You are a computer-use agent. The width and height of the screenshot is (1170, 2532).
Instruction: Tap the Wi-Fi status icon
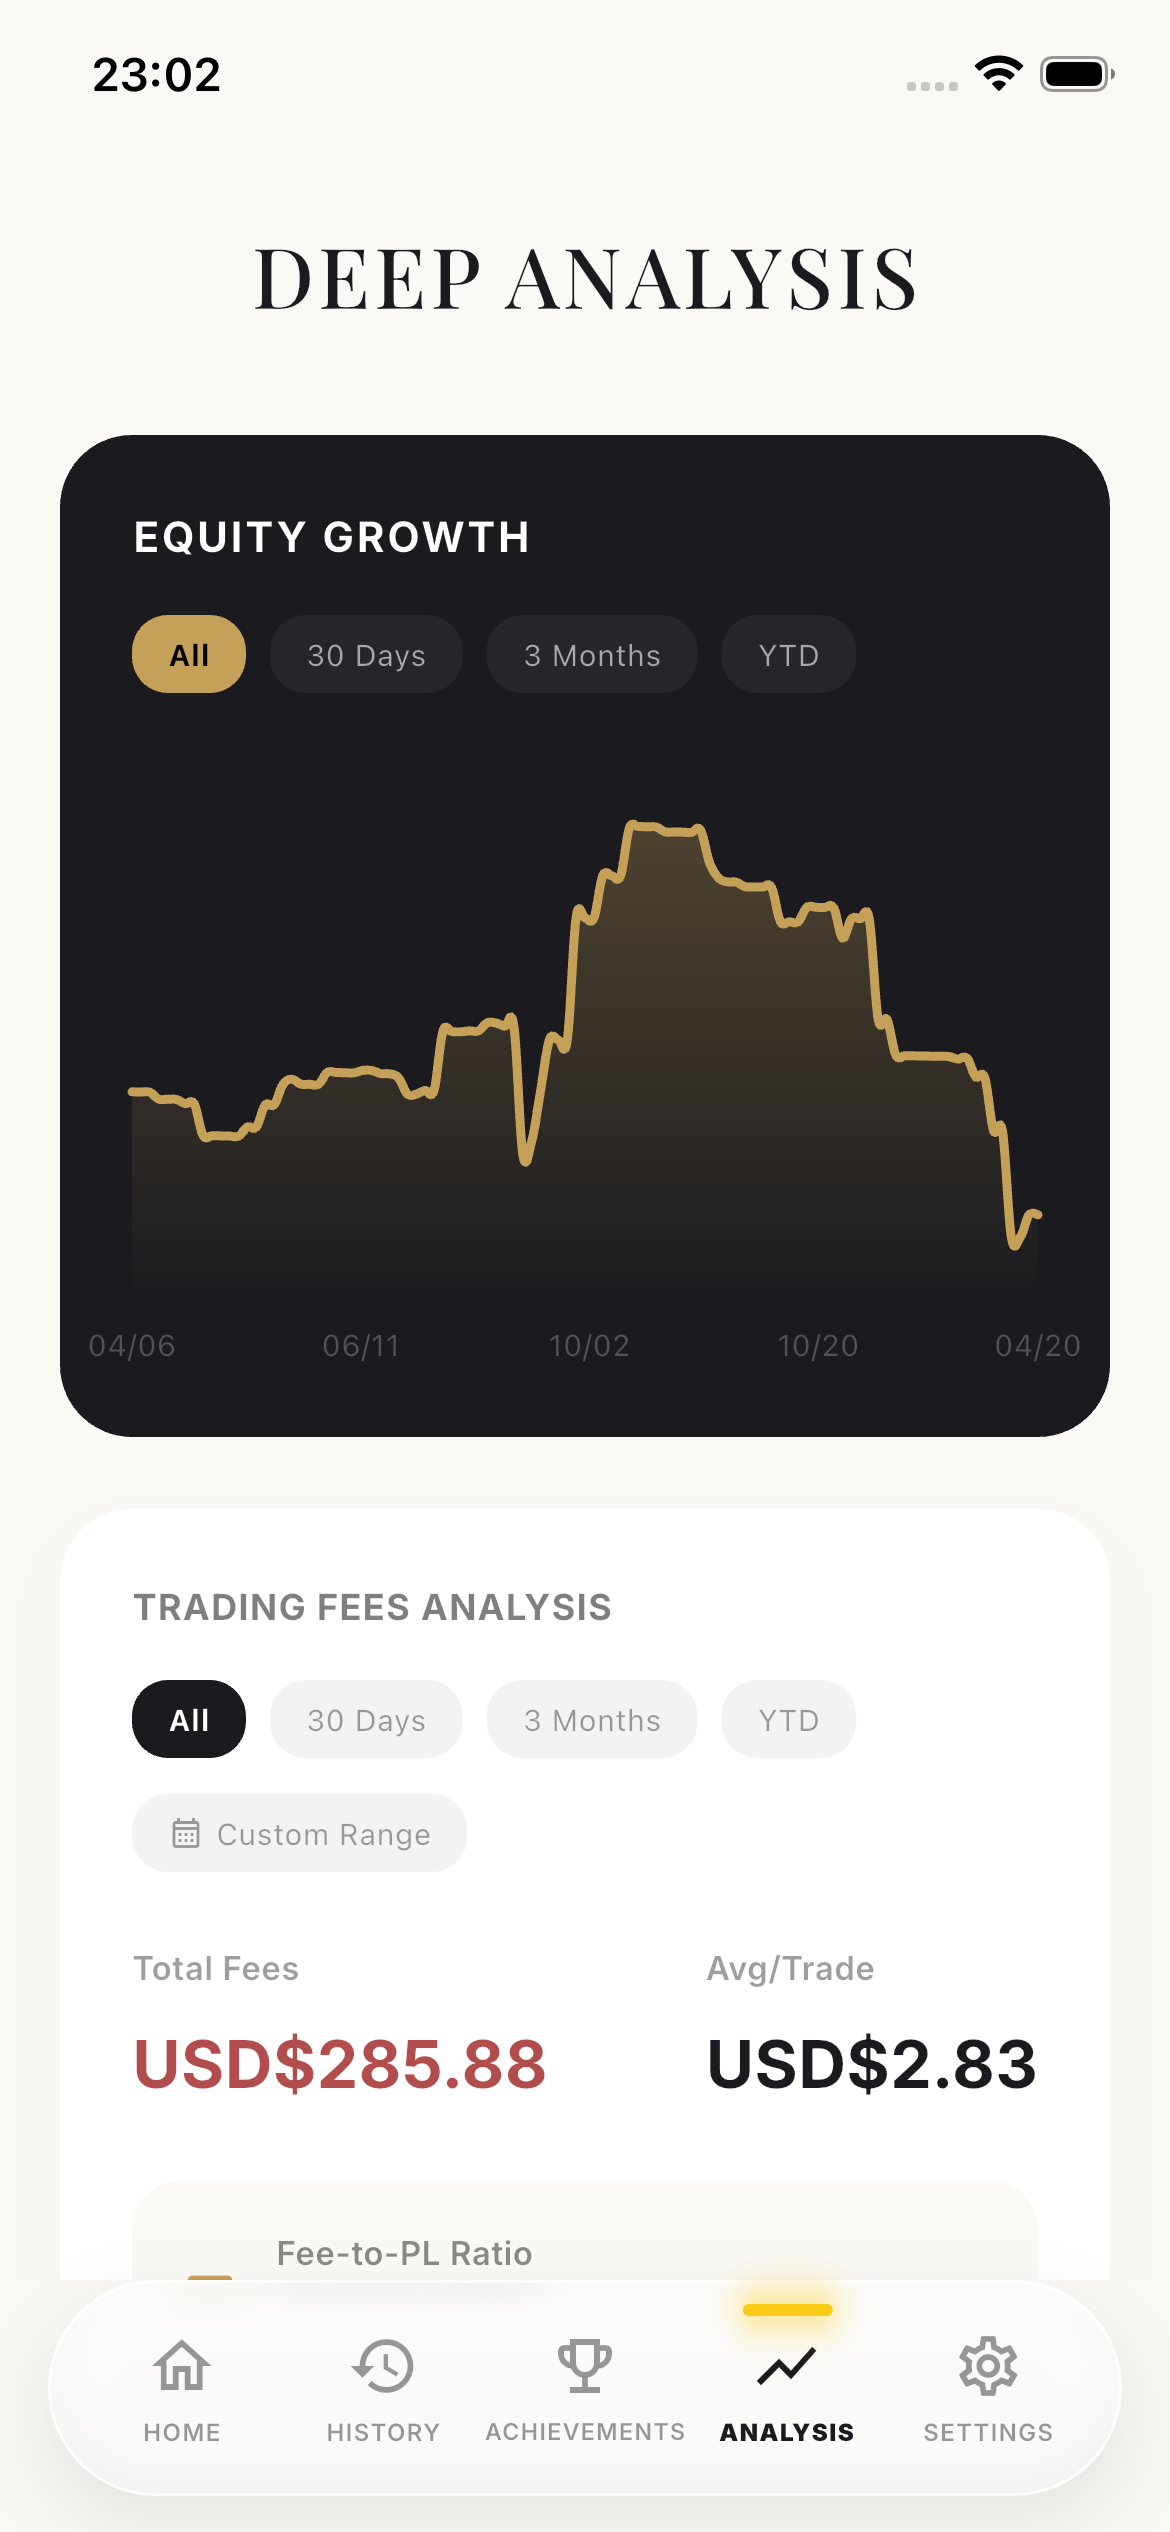(x=998, y=74)
